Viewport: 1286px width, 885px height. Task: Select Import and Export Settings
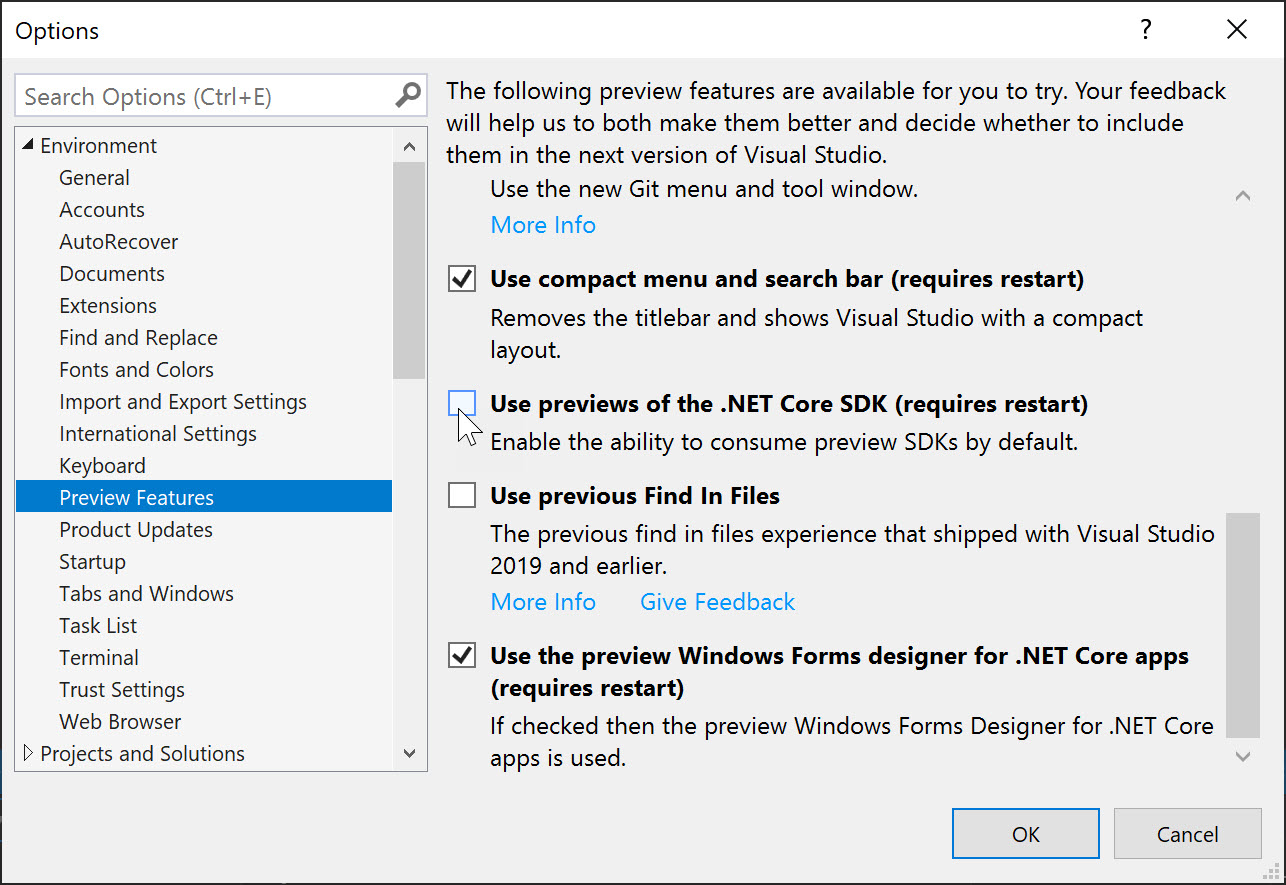(x=183, y=402)
